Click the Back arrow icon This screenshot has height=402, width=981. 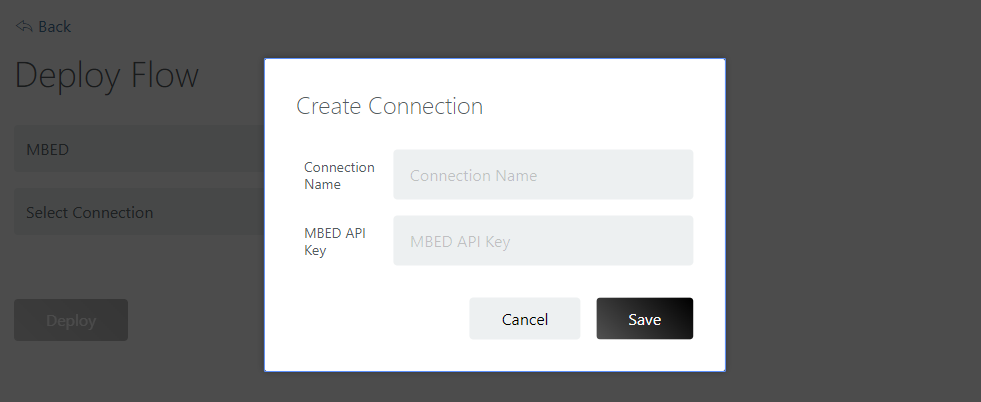coord(24,26)
